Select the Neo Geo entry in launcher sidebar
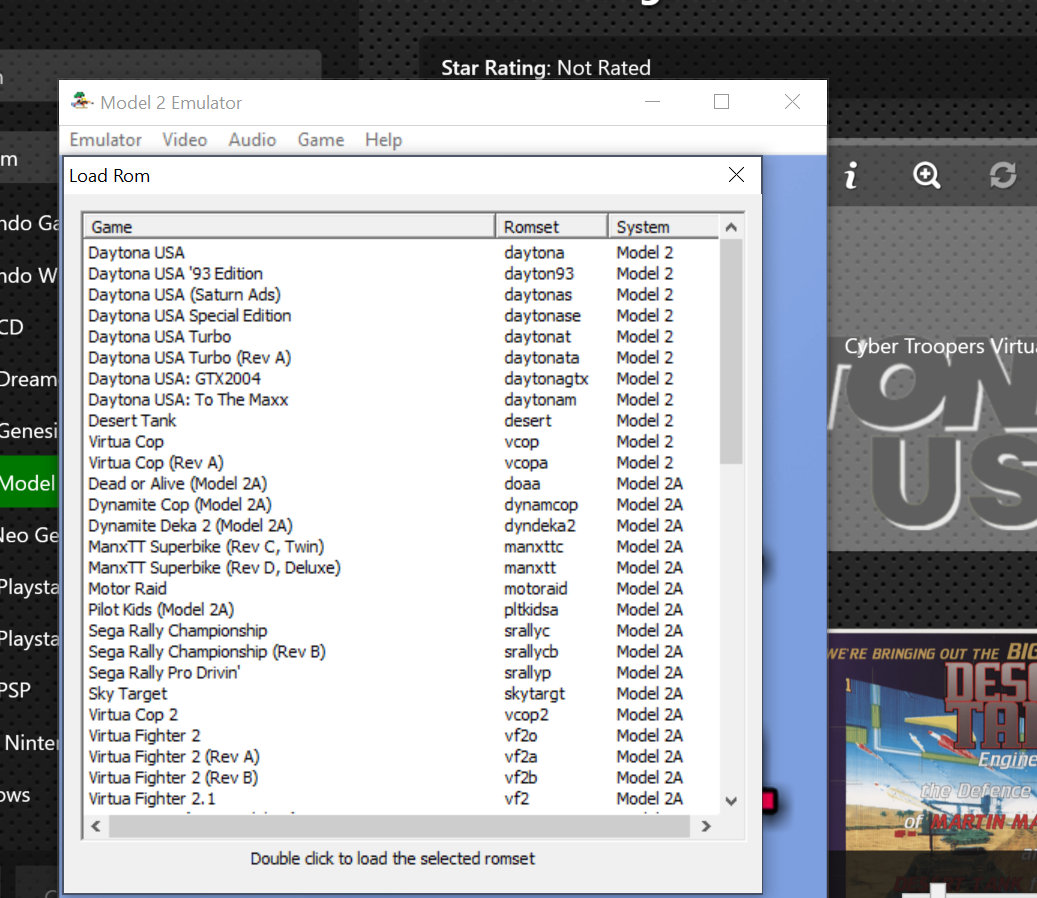Screen dimensions: 1037x898 pos(29,534)
